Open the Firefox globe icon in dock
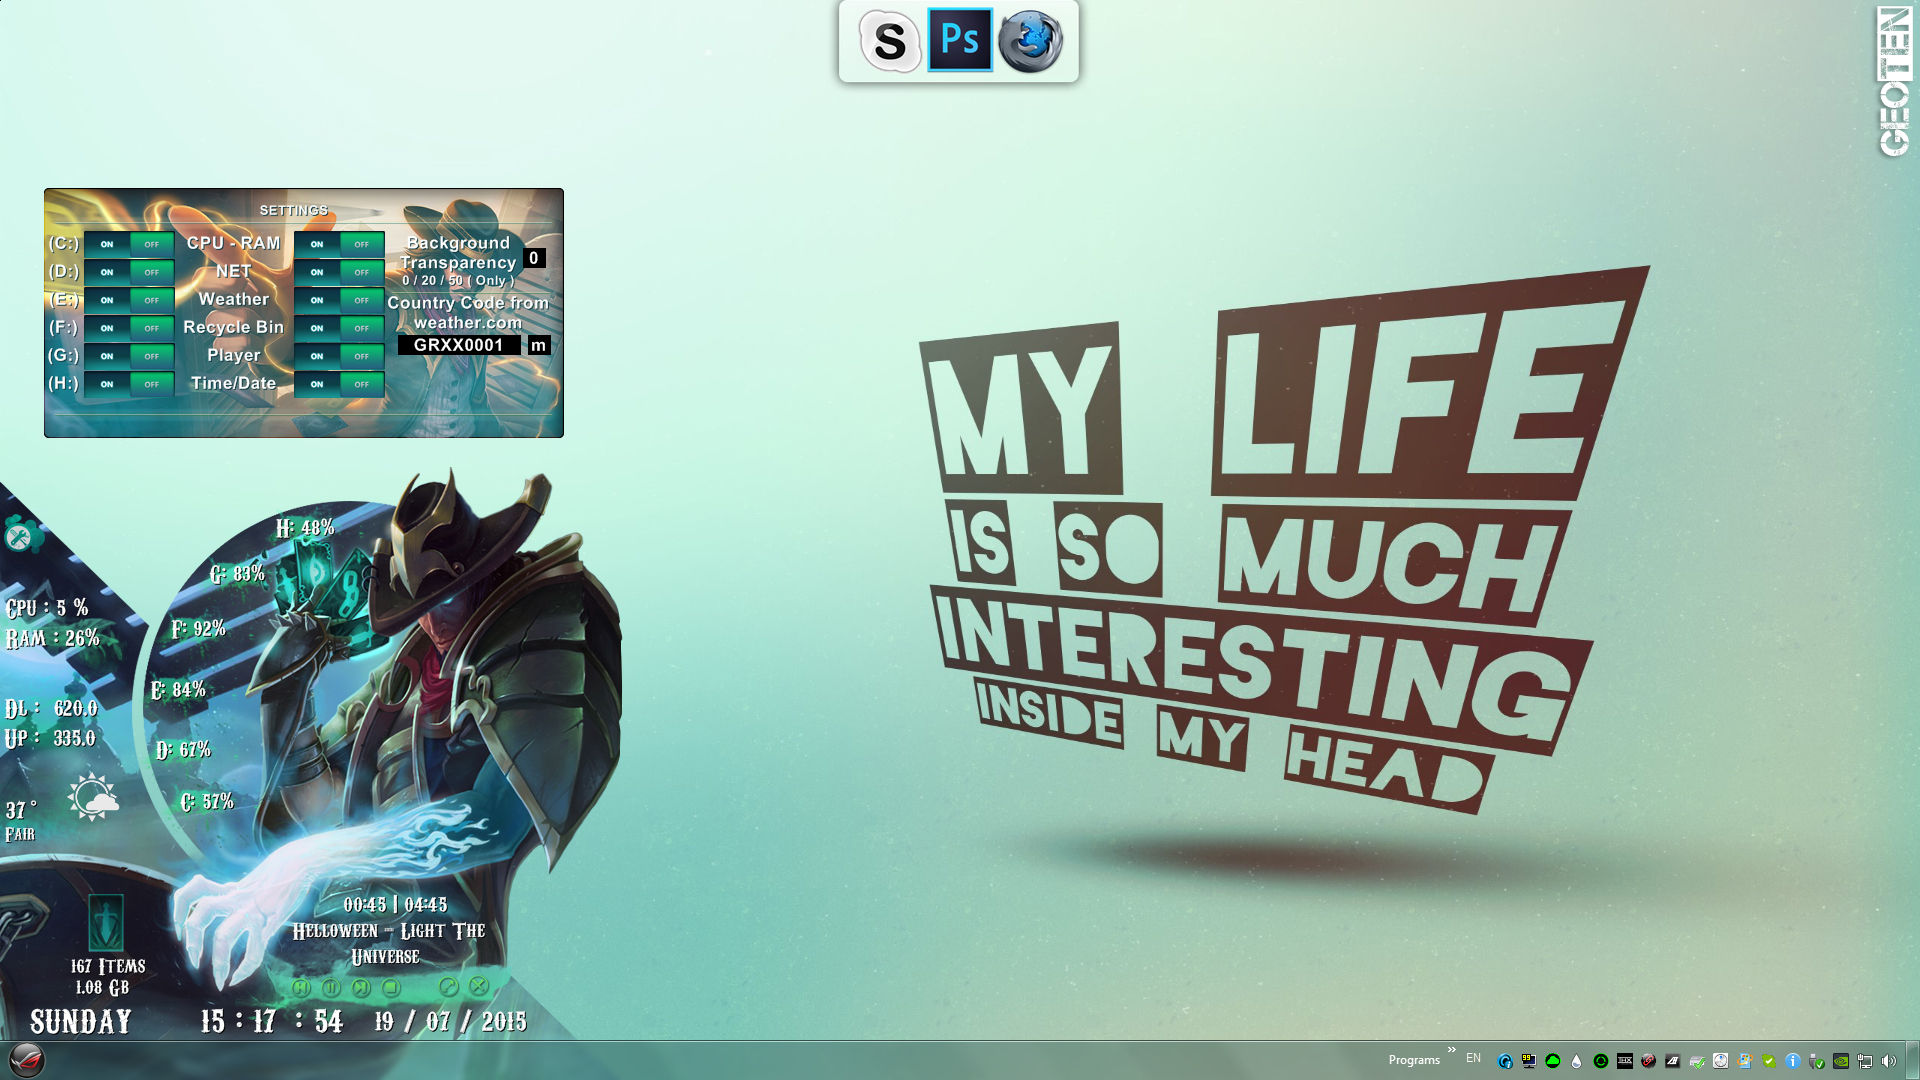This screenshot has height=1080, width=1920. tap(1031, 41)
